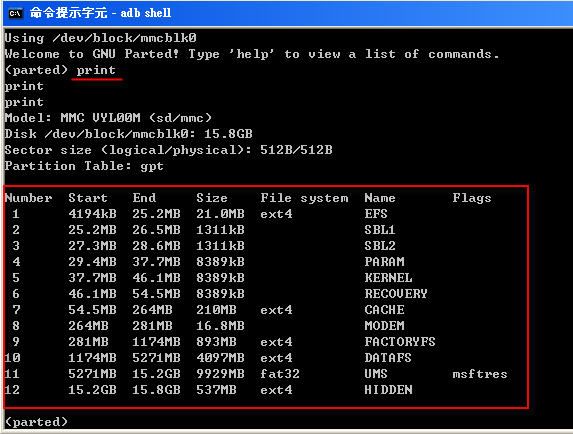This screenshot has height=434, width=573.
Task: Click the msftres flag text
Action: point(480,374)
